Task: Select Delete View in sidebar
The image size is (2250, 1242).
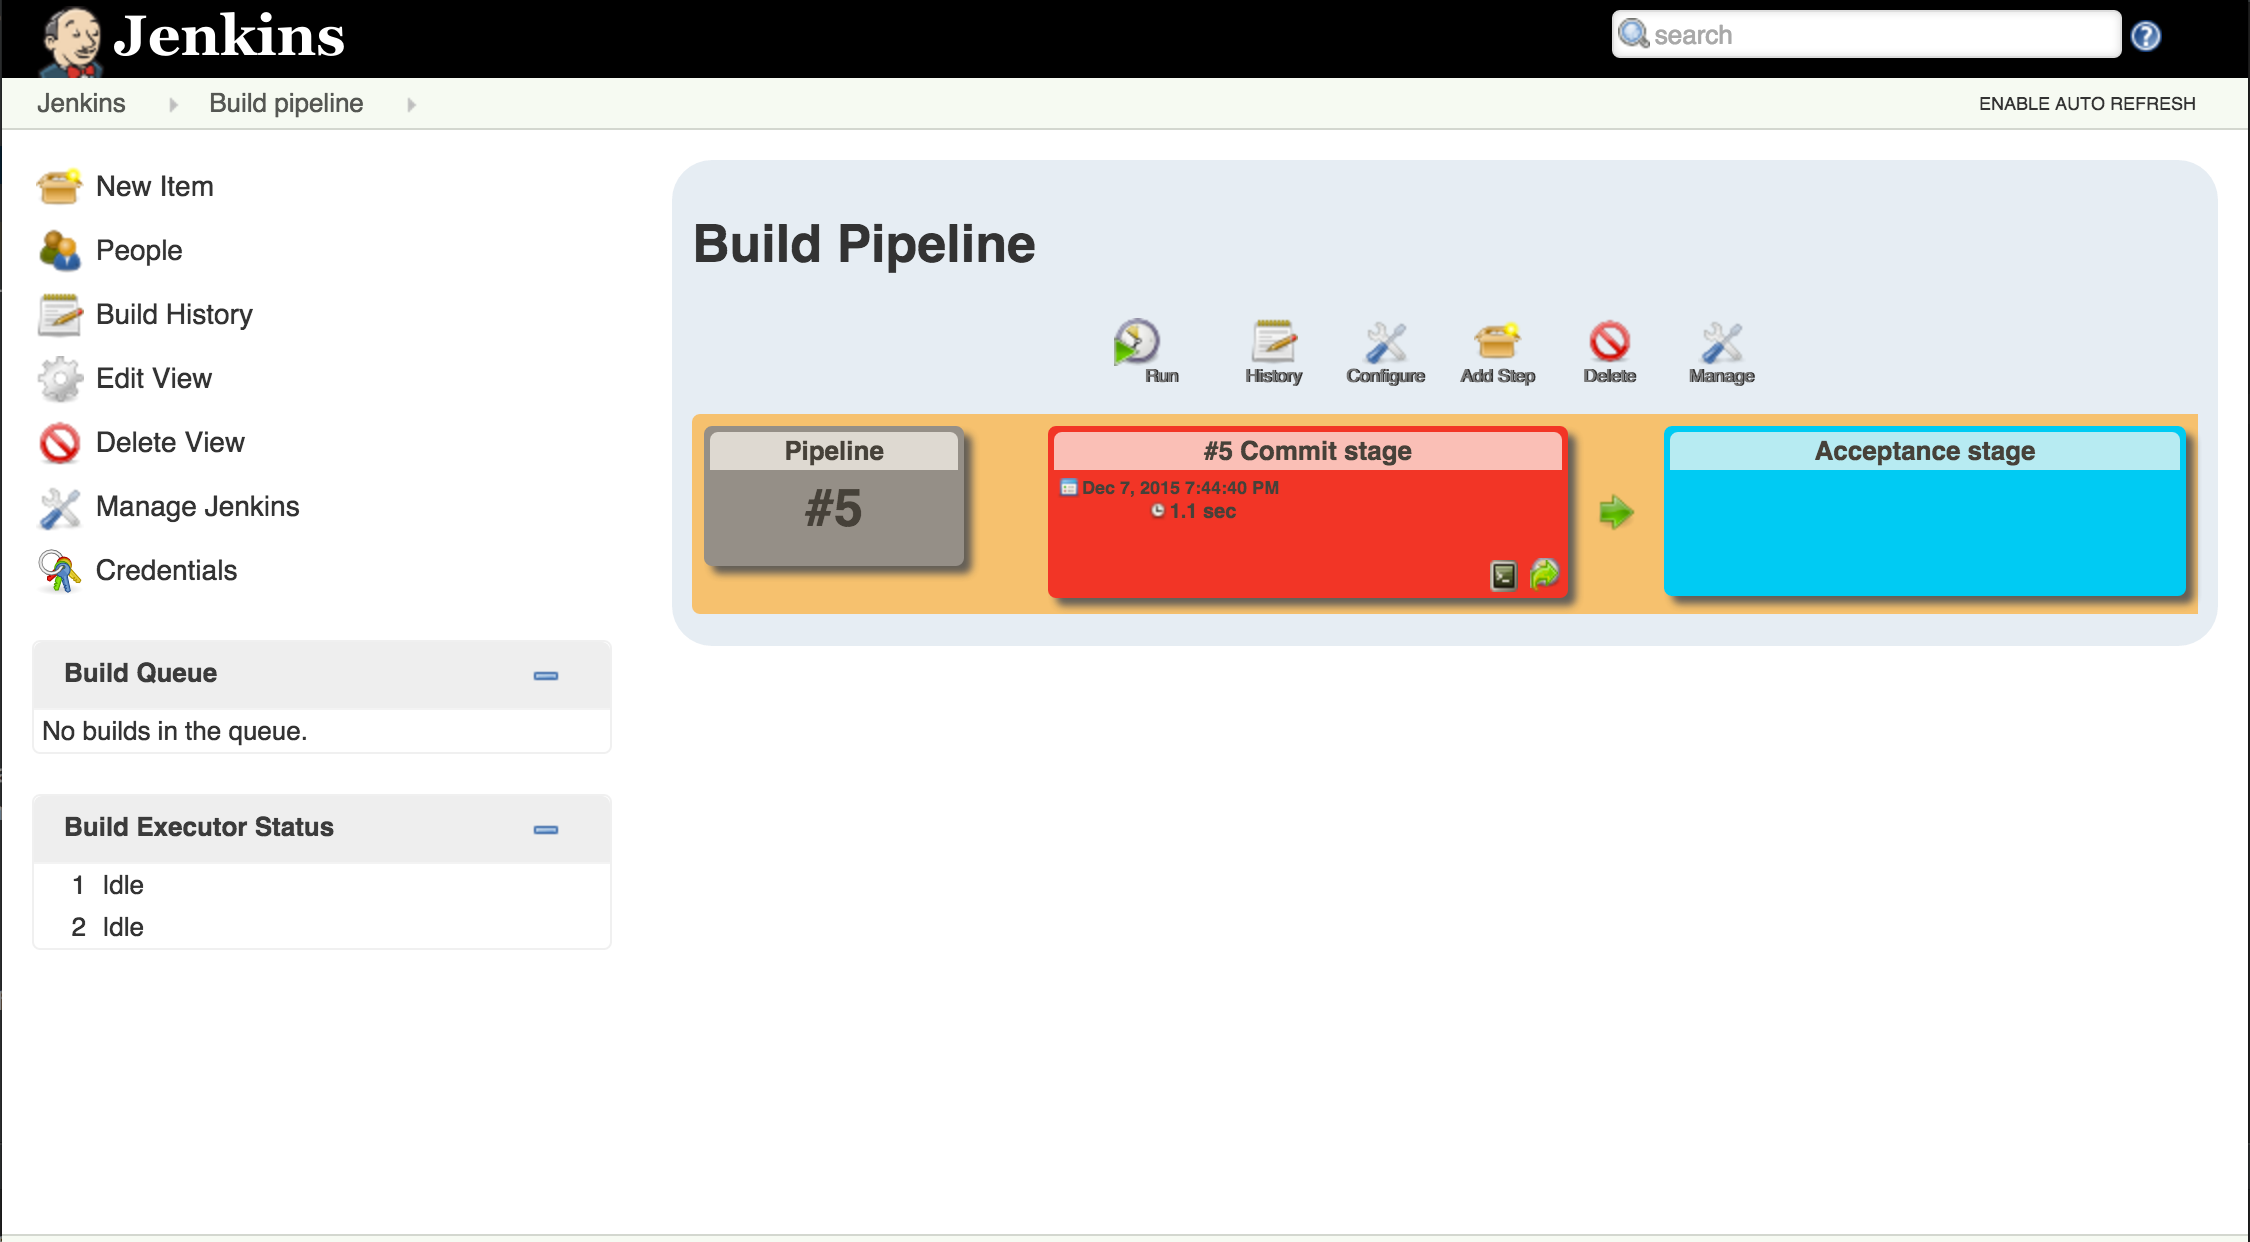Action: [x=170, y=443]
